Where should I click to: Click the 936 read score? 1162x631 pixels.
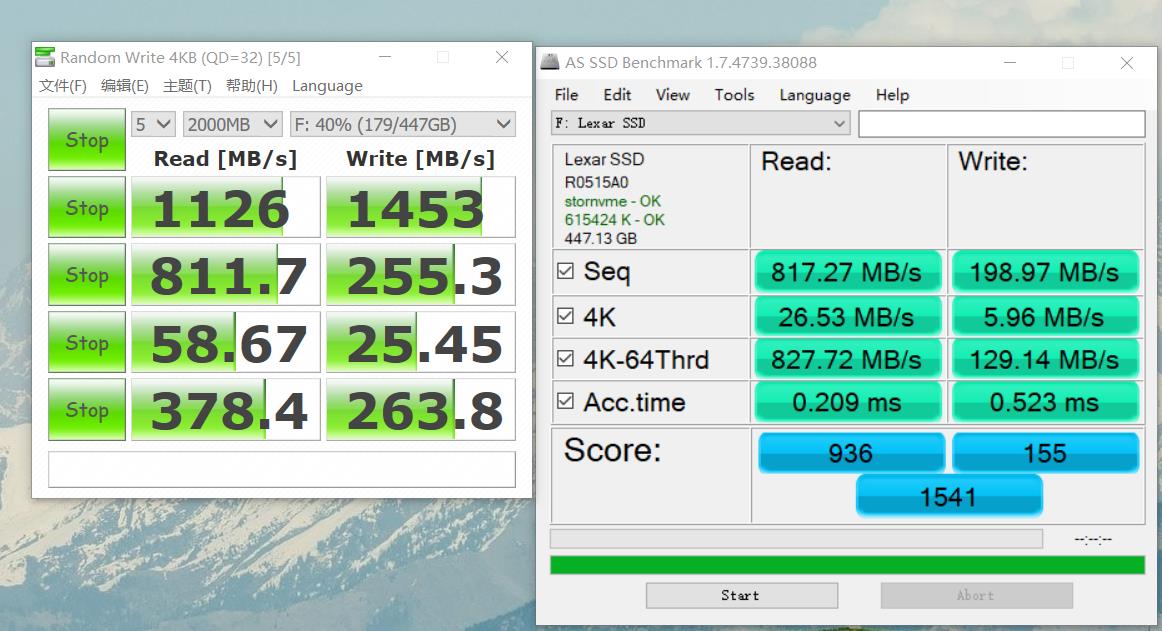click(851, 452)
